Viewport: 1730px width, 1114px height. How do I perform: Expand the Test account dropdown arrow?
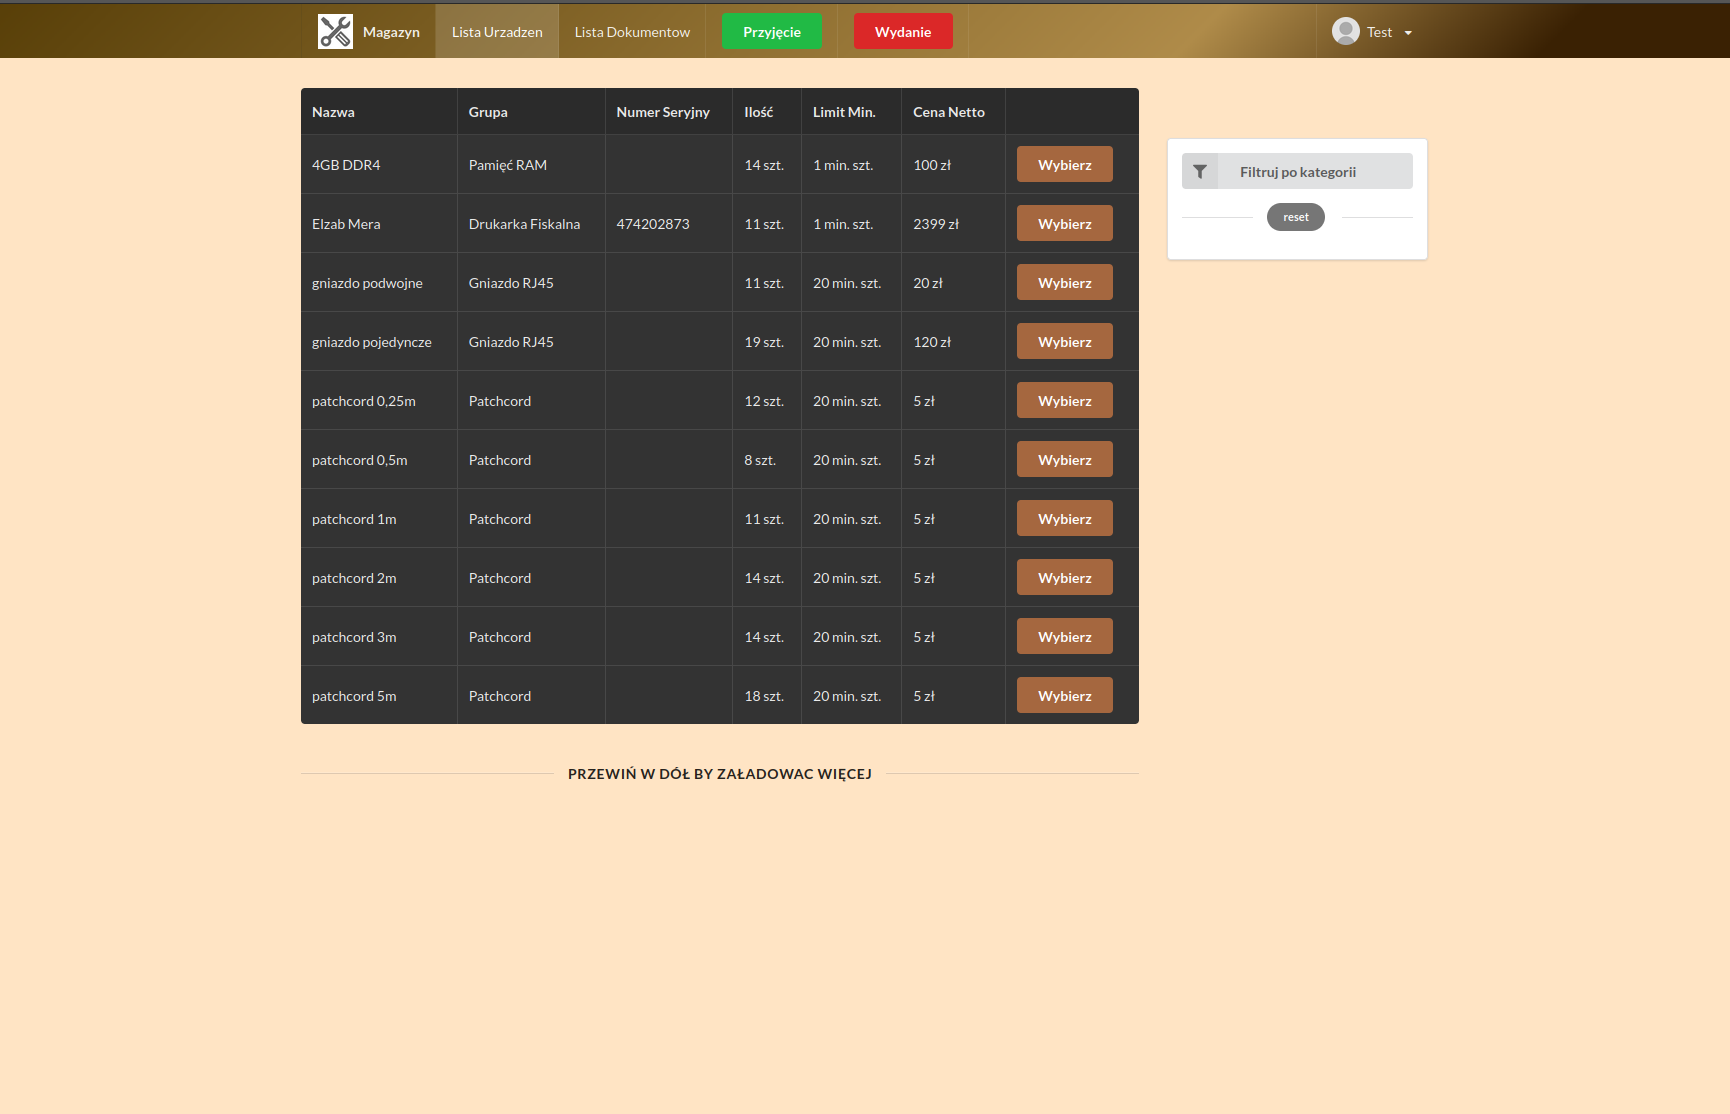pyautogui.click(x=1408, y=32)
